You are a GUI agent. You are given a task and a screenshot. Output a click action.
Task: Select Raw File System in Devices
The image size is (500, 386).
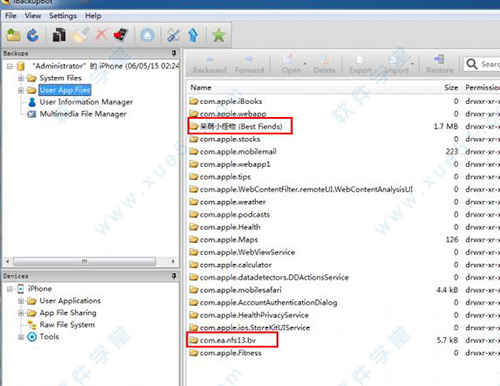click(67, 325)
